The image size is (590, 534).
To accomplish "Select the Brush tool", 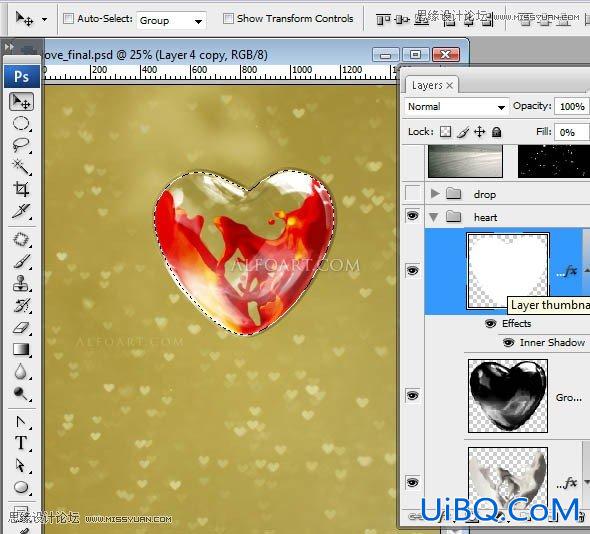I will point(21,262).
